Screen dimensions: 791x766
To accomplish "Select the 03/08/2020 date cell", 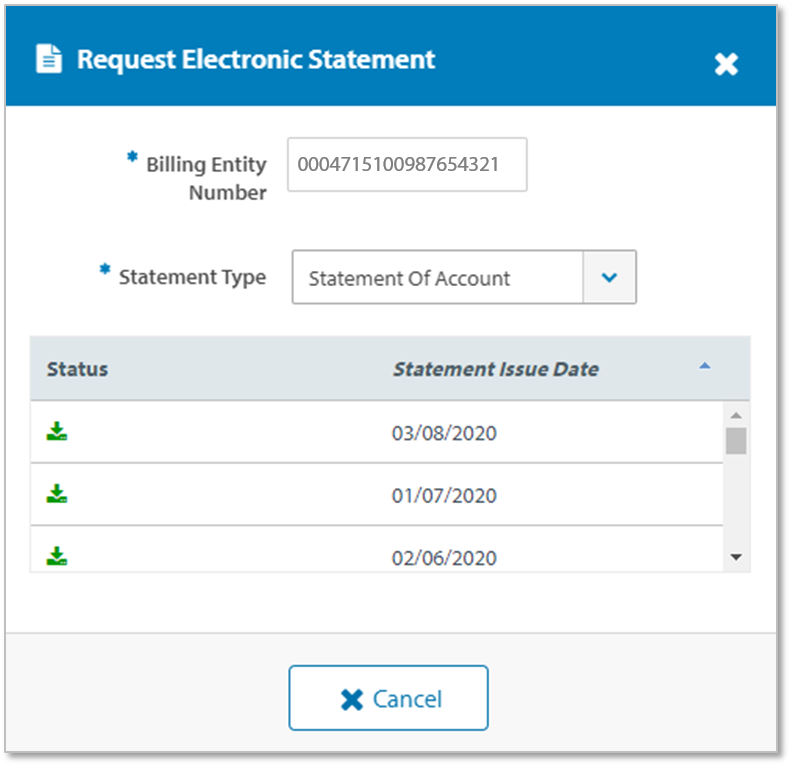I will (444, 434).
